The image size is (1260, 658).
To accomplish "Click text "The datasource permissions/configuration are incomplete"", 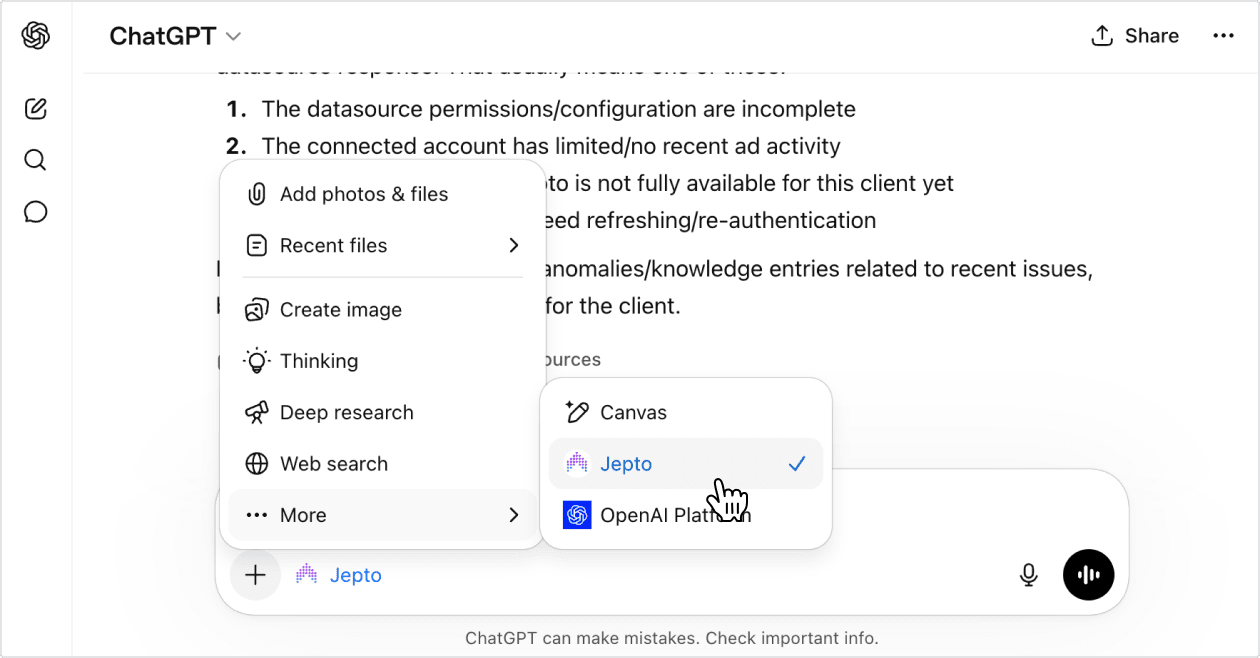I will click(x=558, y=109).
